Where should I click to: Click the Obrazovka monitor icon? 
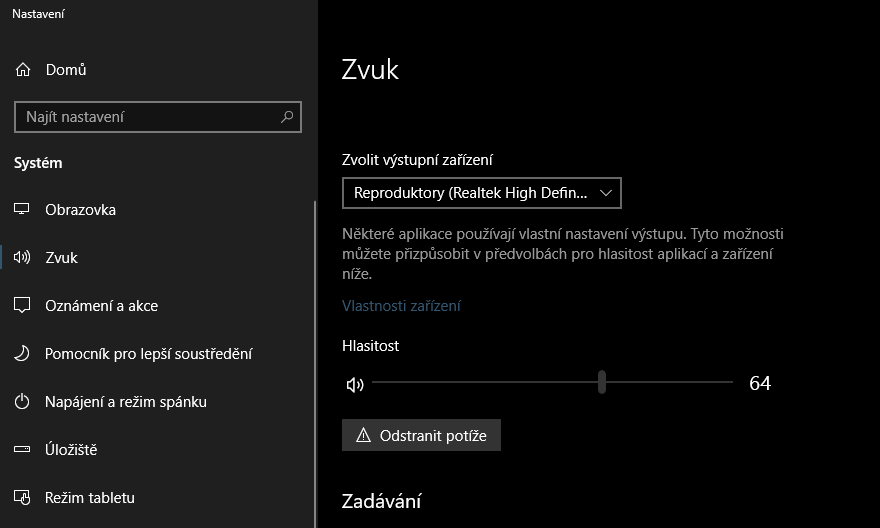(x=22, y=210)
